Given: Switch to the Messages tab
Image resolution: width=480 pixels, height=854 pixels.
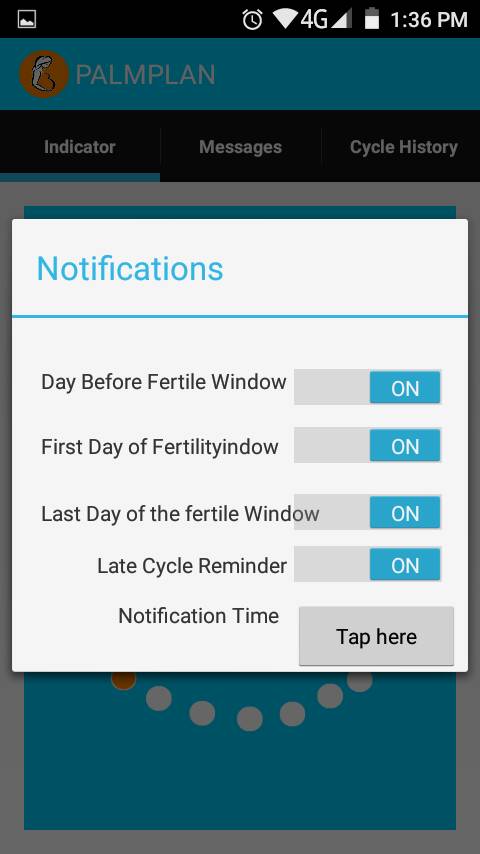Looking at the screenshot, I should pos(240,147).
